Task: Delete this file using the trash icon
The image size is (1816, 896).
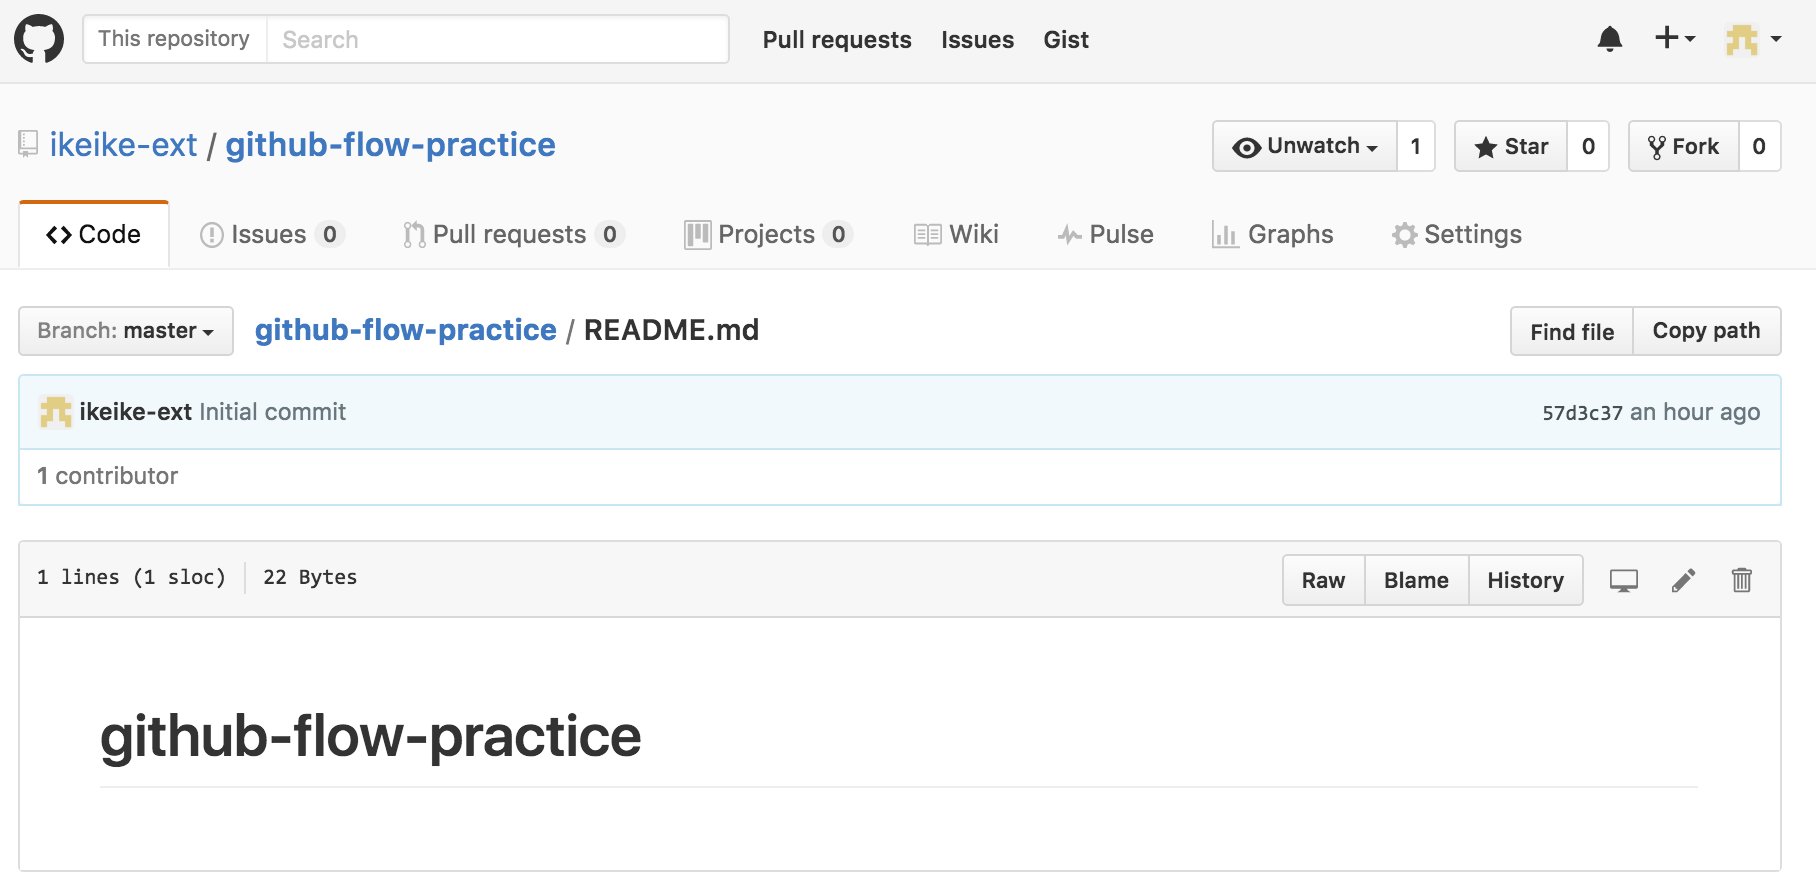Action: tap(1742, 580)
